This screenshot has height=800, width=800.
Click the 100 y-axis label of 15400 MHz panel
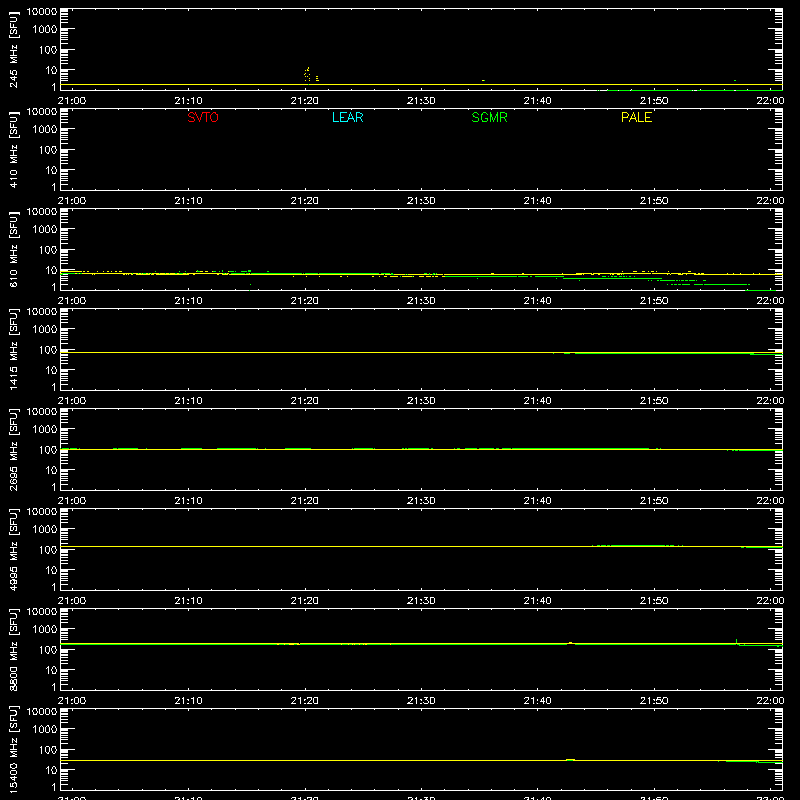click(x=48, y=749)
